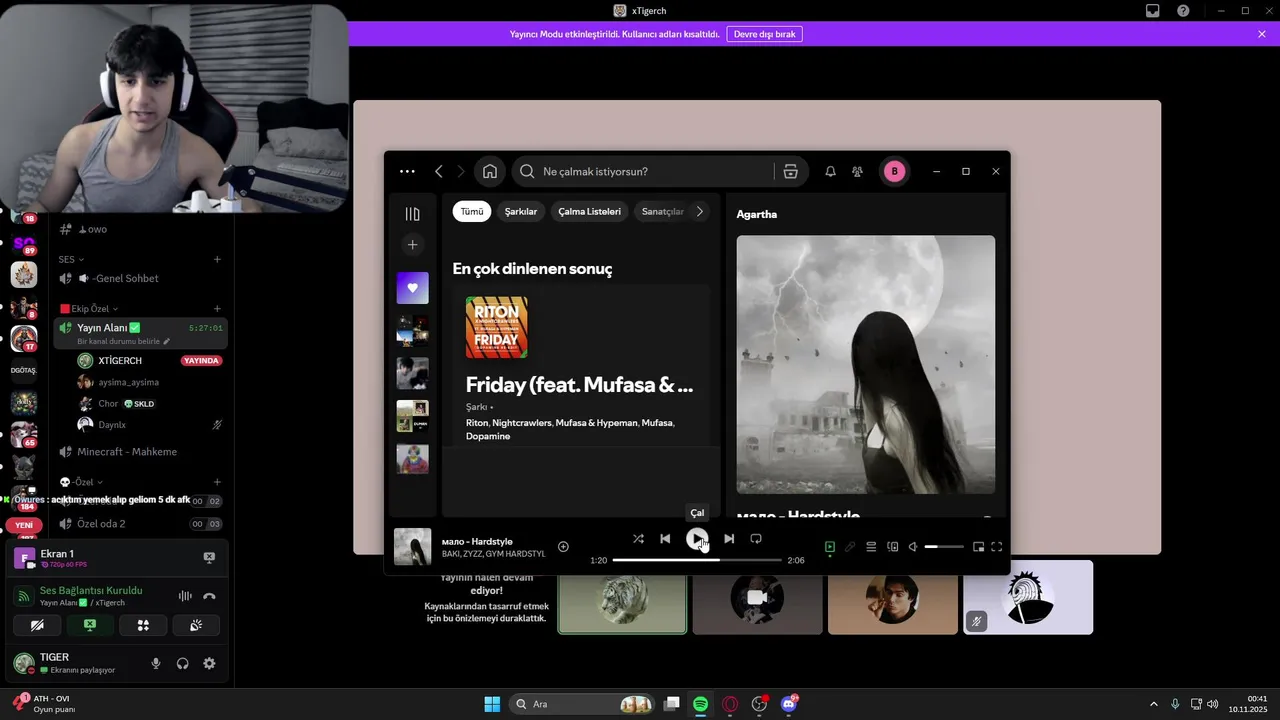Screen dimensions: 1280x720
Task: Open connect to a device icon
Action: [893, 547]
